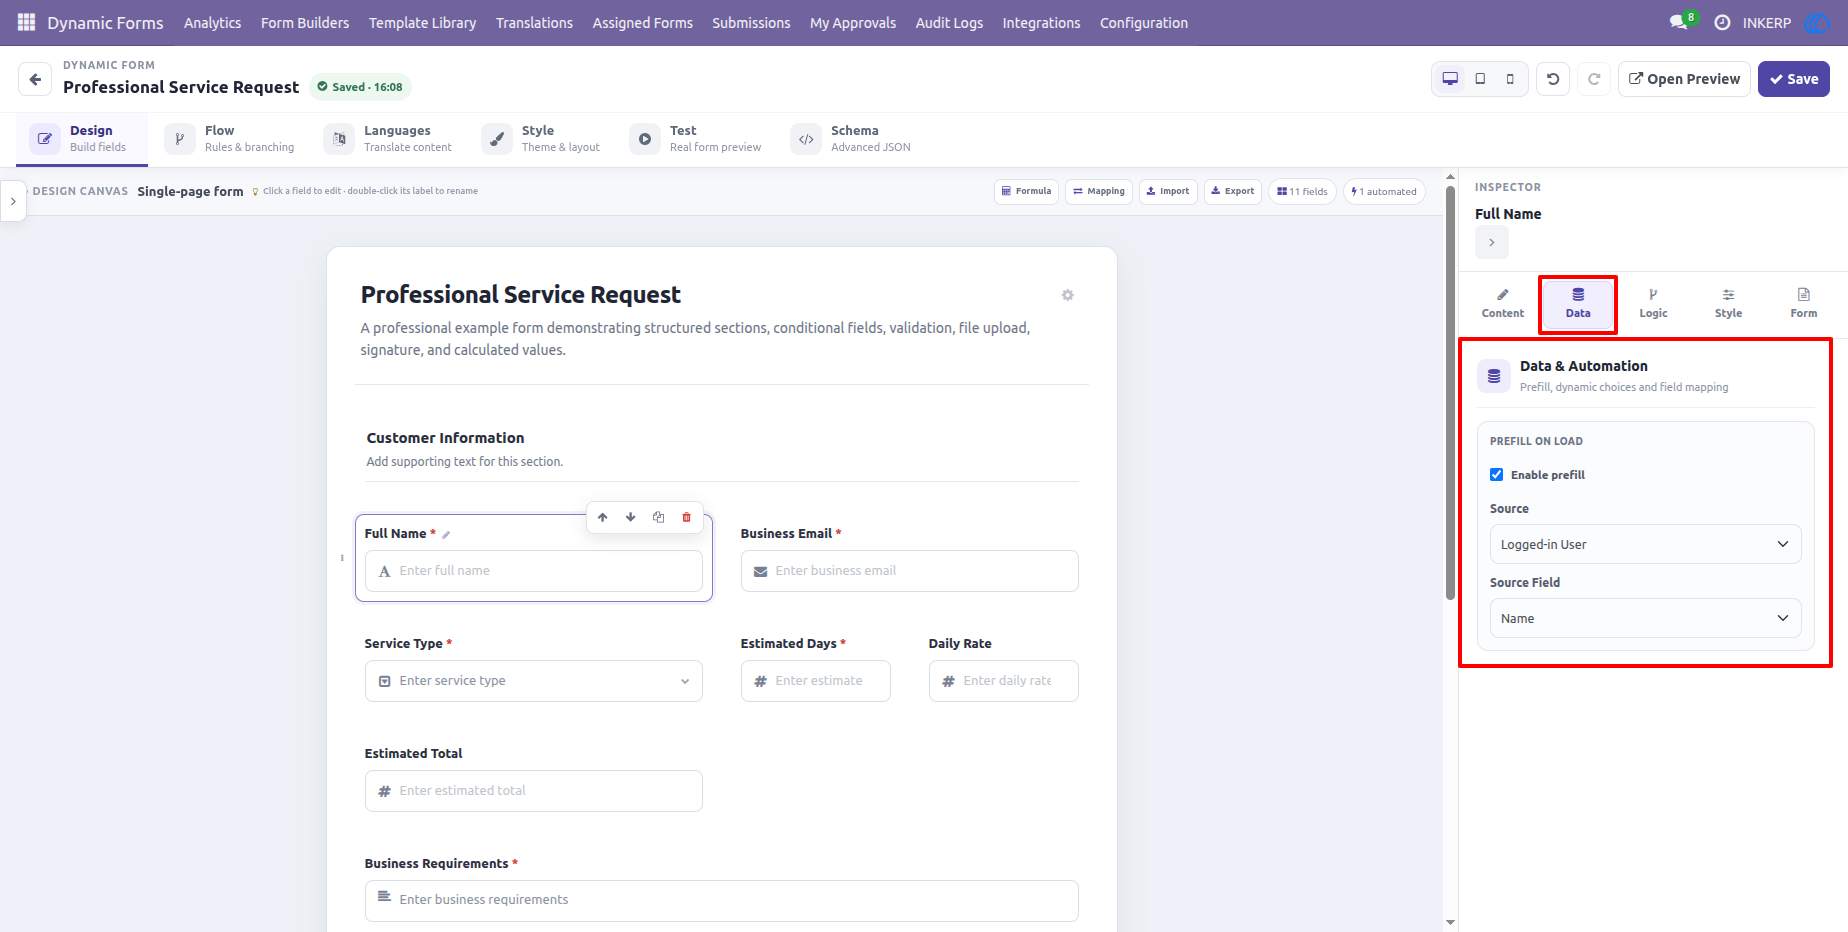This screenshot has width=1848, height=932.
Task: Expand the inspector chevron under Full Name
Action: [1492, 242]
